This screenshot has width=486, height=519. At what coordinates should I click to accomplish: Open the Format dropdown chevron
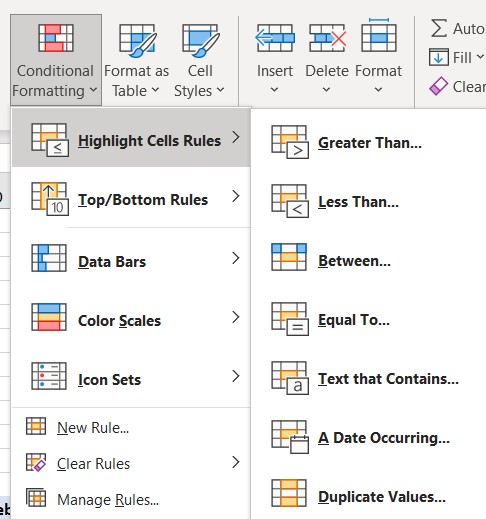(x=378, y=89)
